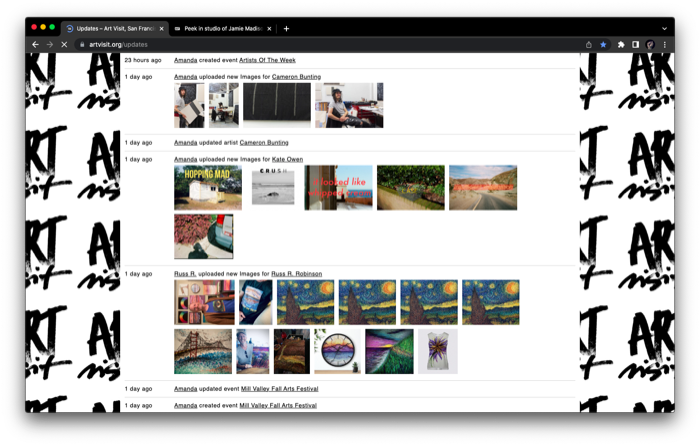Click Amanda in the Kate Owen upload row
The image size is (700, 446).
(185, 159)
